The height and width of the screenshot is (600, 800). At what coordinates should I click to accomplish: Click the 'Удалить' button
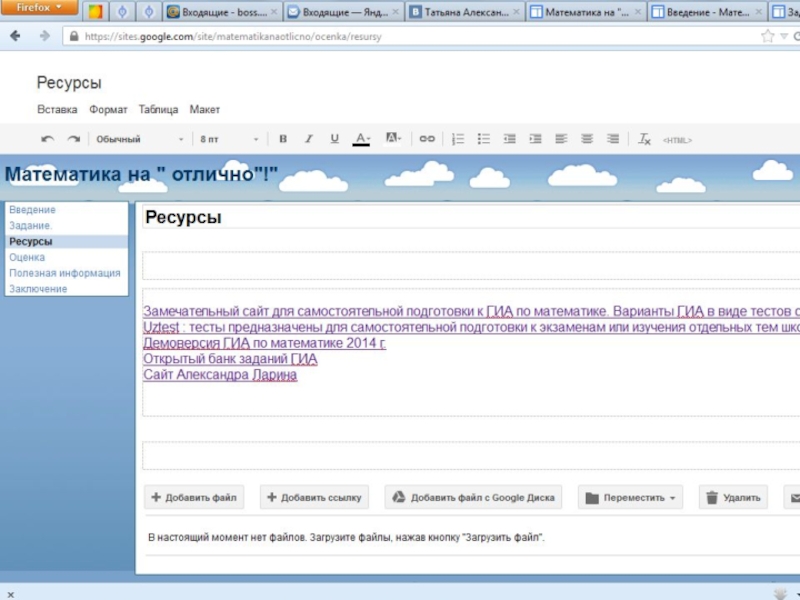pyautogui.click(x=733, y=497)
